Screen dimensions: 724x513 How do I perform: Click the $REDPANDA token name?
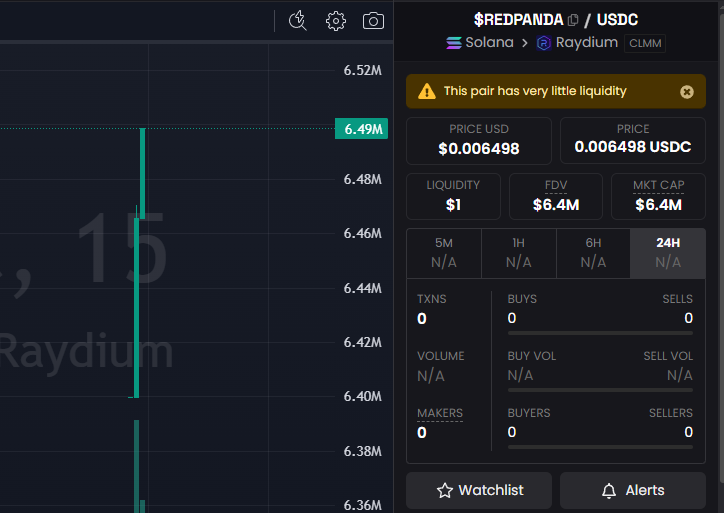click(518, 20)
